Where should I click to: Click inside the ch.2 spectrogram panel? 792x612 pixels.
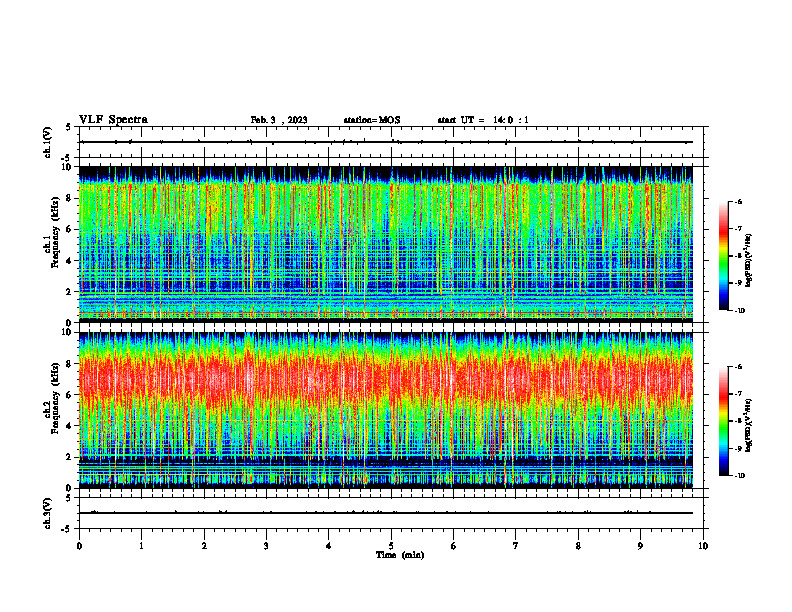pyautogui.click(x=385, y=410)
